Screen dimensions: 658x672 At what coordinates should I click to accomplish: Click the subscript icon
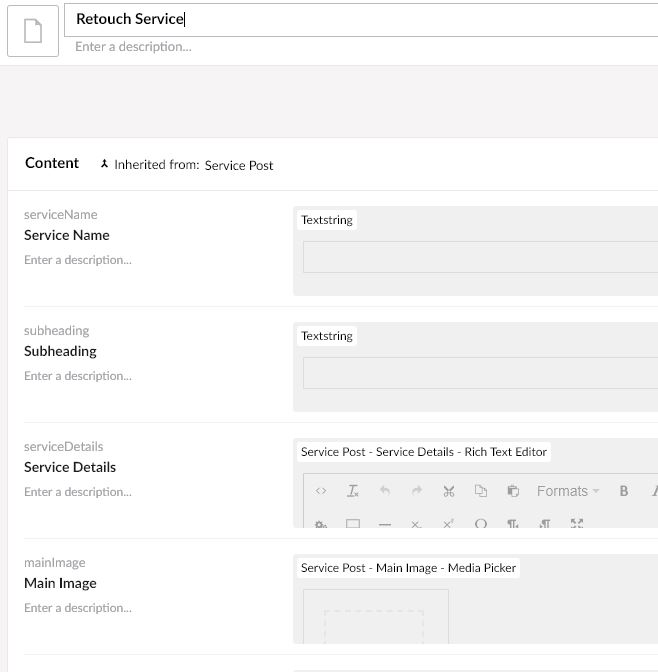tap(416, 524)
